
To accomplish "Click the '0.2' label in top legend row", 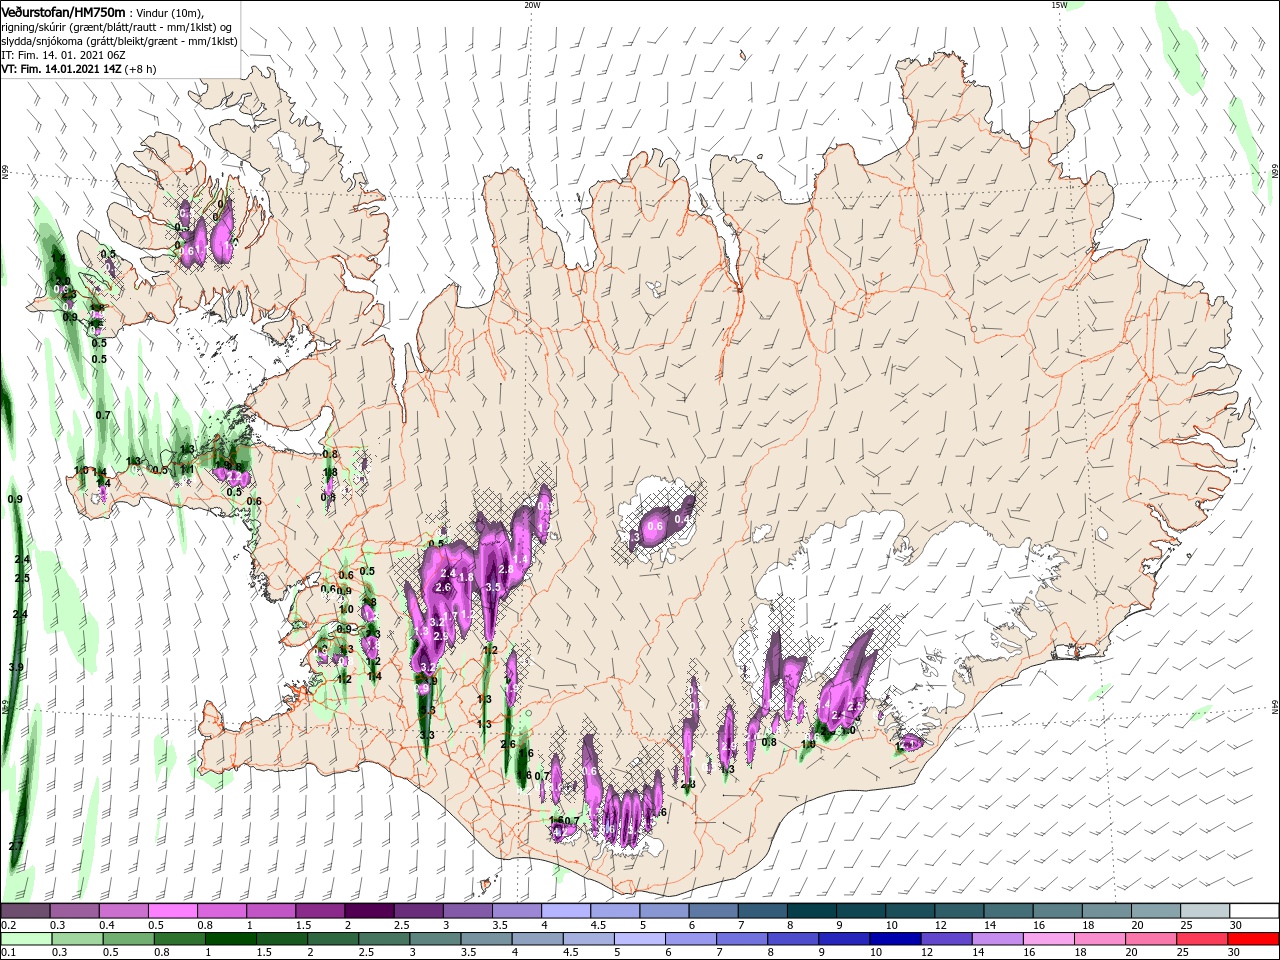I will click(x=9, y=925).
